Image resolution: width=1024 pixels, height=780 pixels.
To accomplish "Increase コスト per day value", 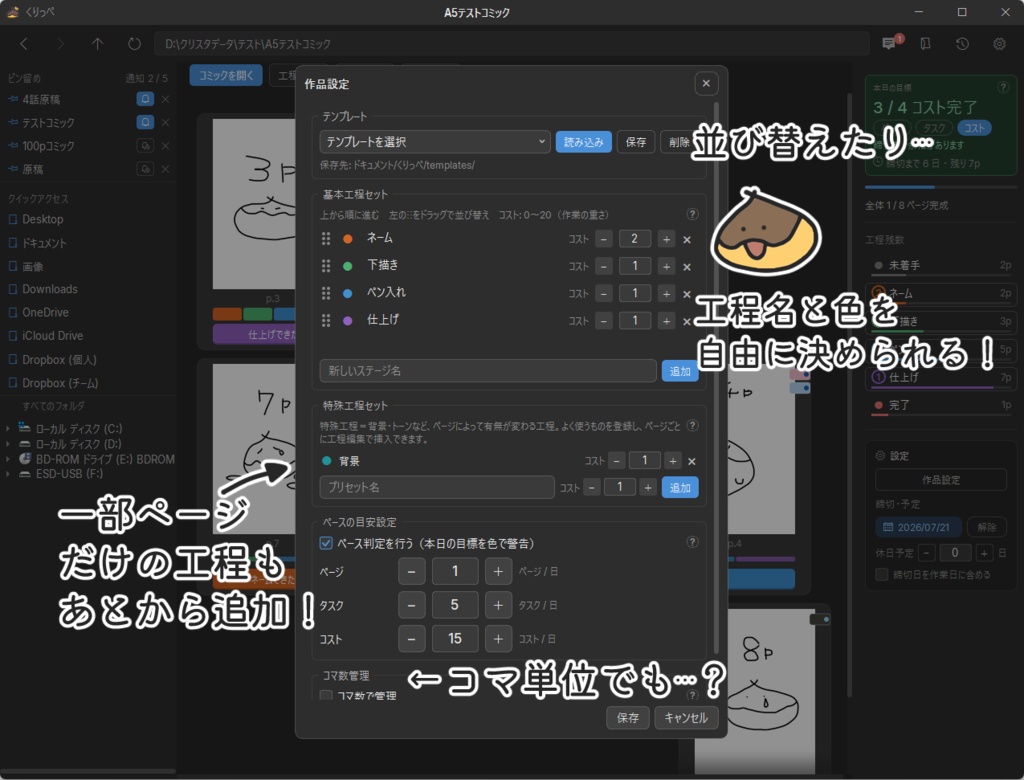I will tap(498, 638).
